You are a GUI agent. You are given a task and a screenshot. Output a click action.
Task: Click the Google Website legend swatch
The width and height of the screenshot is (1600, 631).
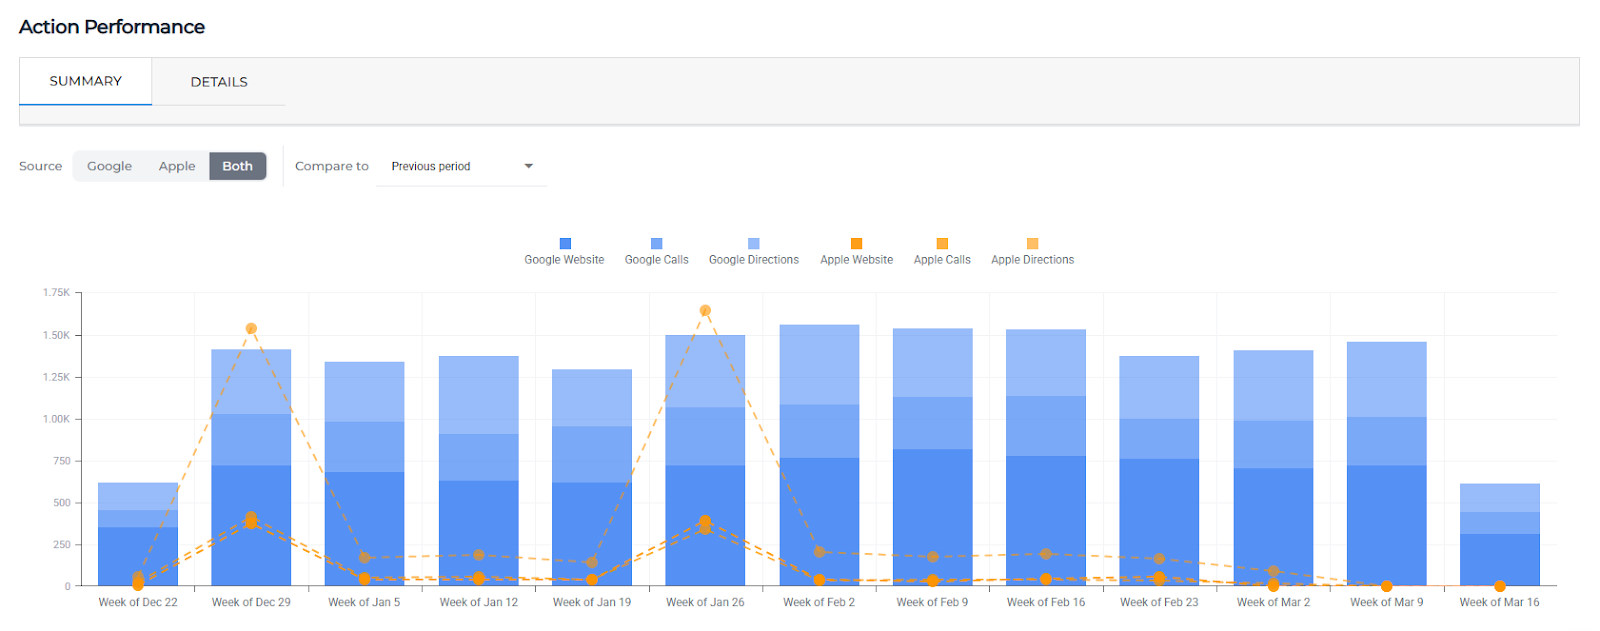[565, 244]
